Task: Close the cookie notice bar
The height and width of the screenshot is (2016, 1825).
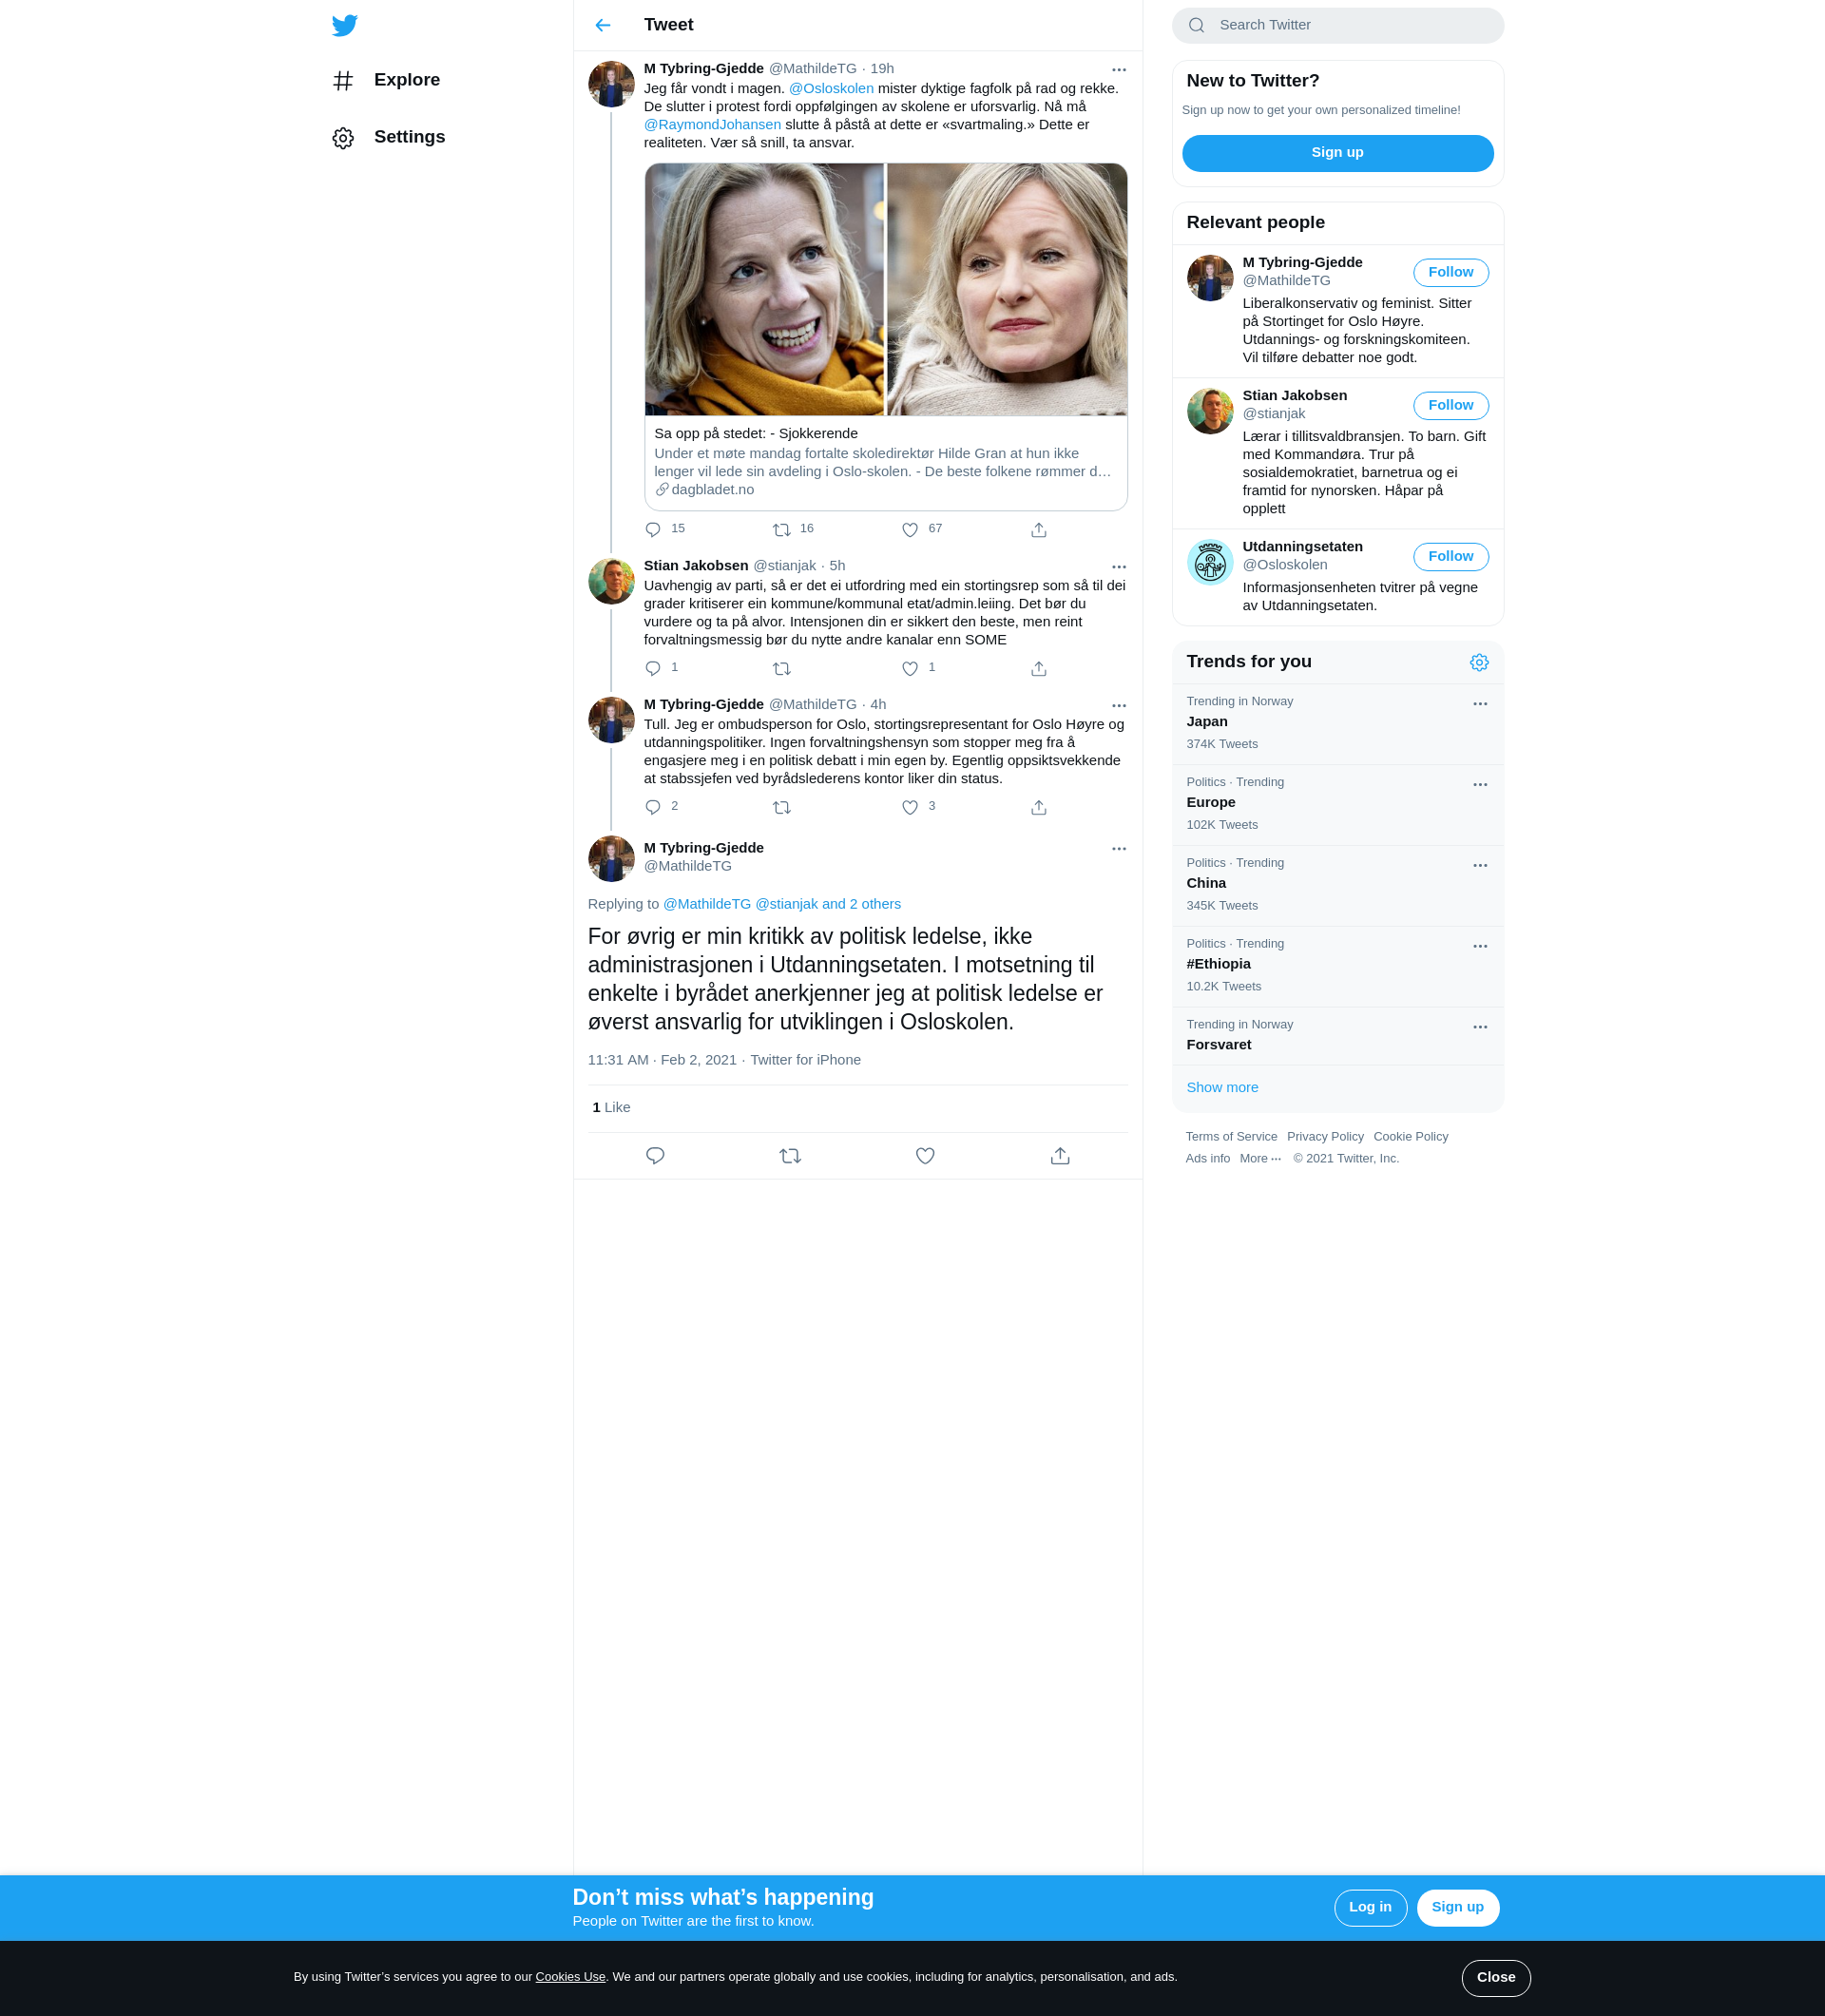Action: [x=1495, y=1977]
